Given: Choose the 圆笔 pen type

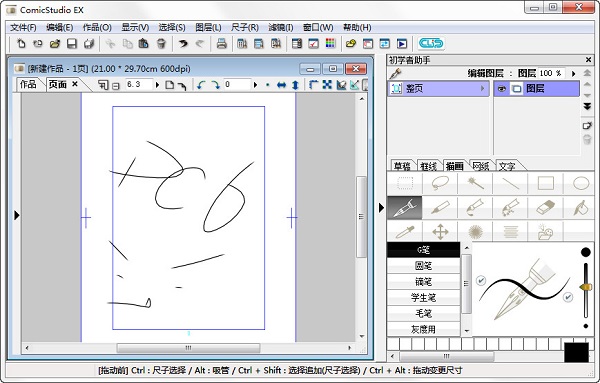Looking at the screenshot, I should pyautogui.click(x=423, y=266).
